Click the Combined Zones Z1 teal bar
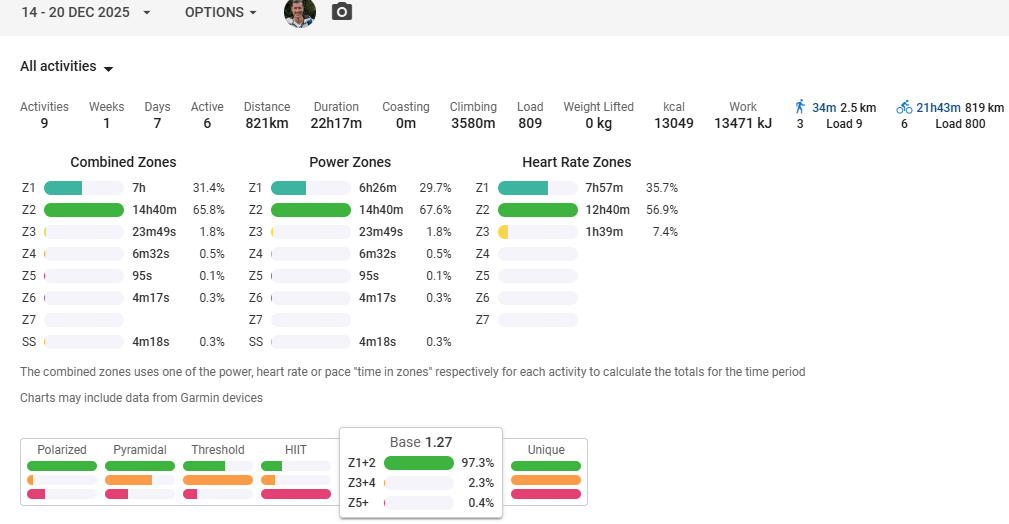The height and width of the screenshot is (524, 1009). (x=63, y=188)
